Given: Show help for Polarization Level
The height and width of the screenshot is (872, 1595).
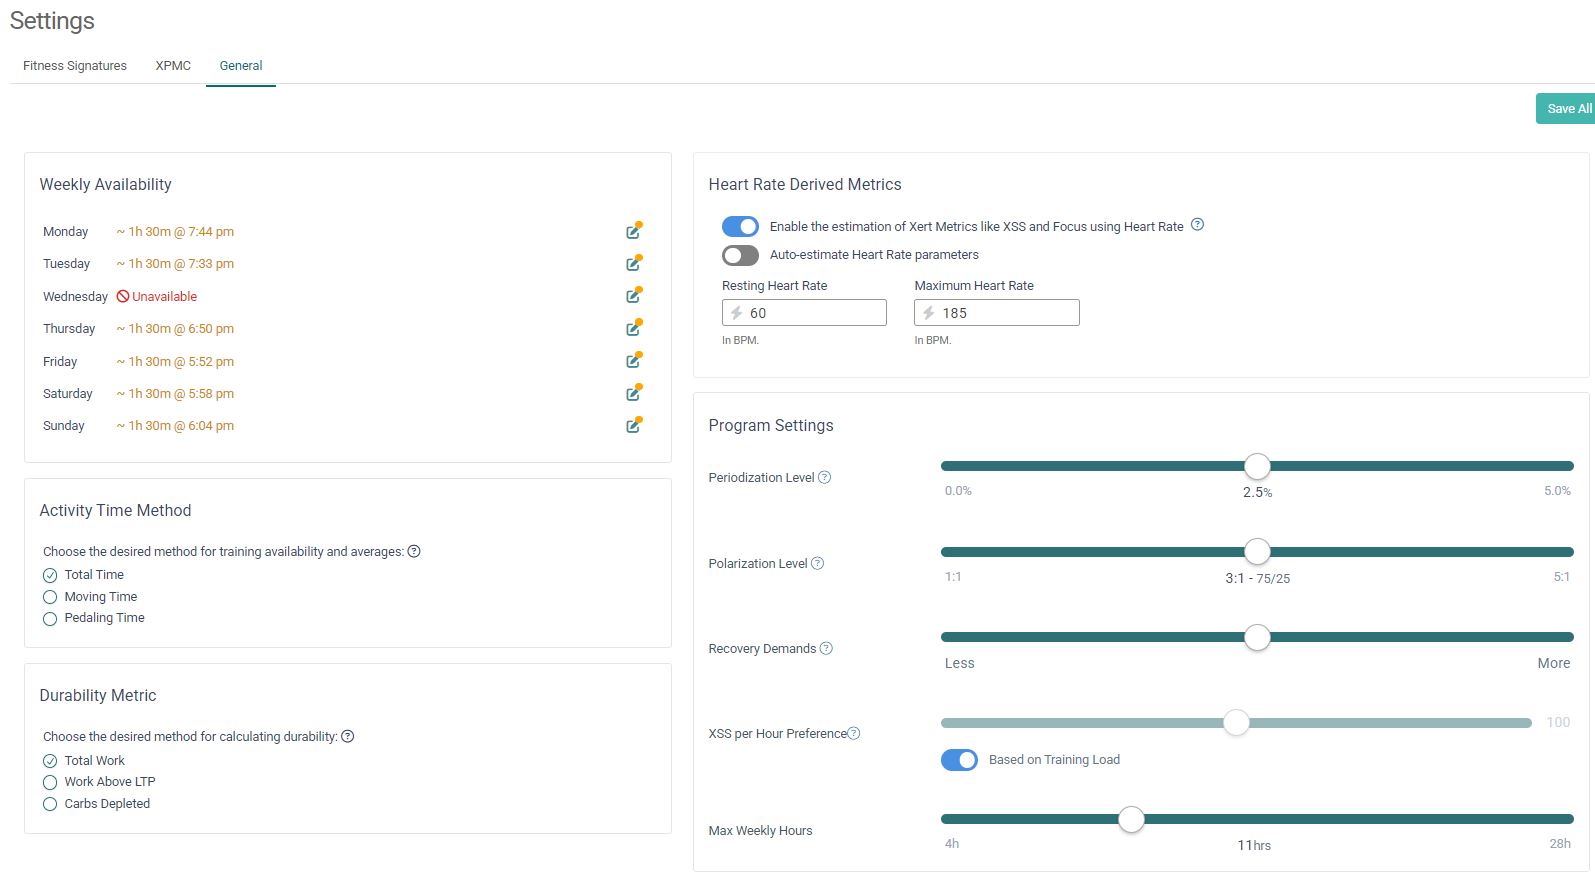Looking at the screenshot, I should (817, 564).
